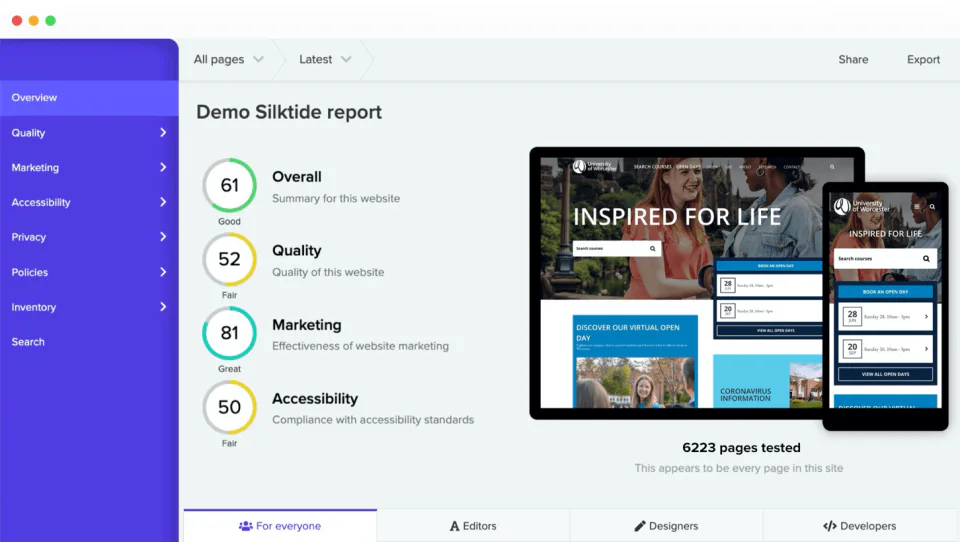Open the Accessibility heading in report
960x542 pixels.
click(x=315, y=399)
